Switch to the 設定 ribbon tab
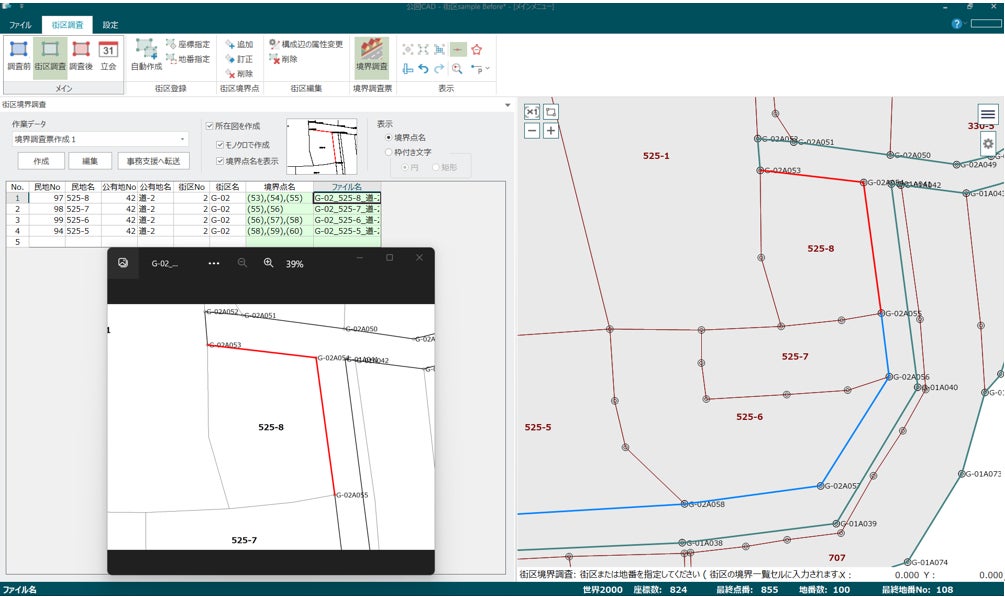 (110, 25)
